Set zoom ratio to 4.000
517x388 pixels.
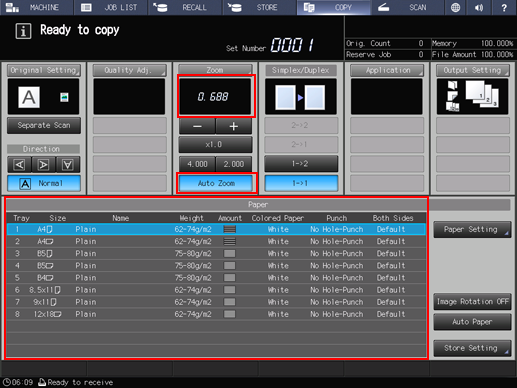197,164
